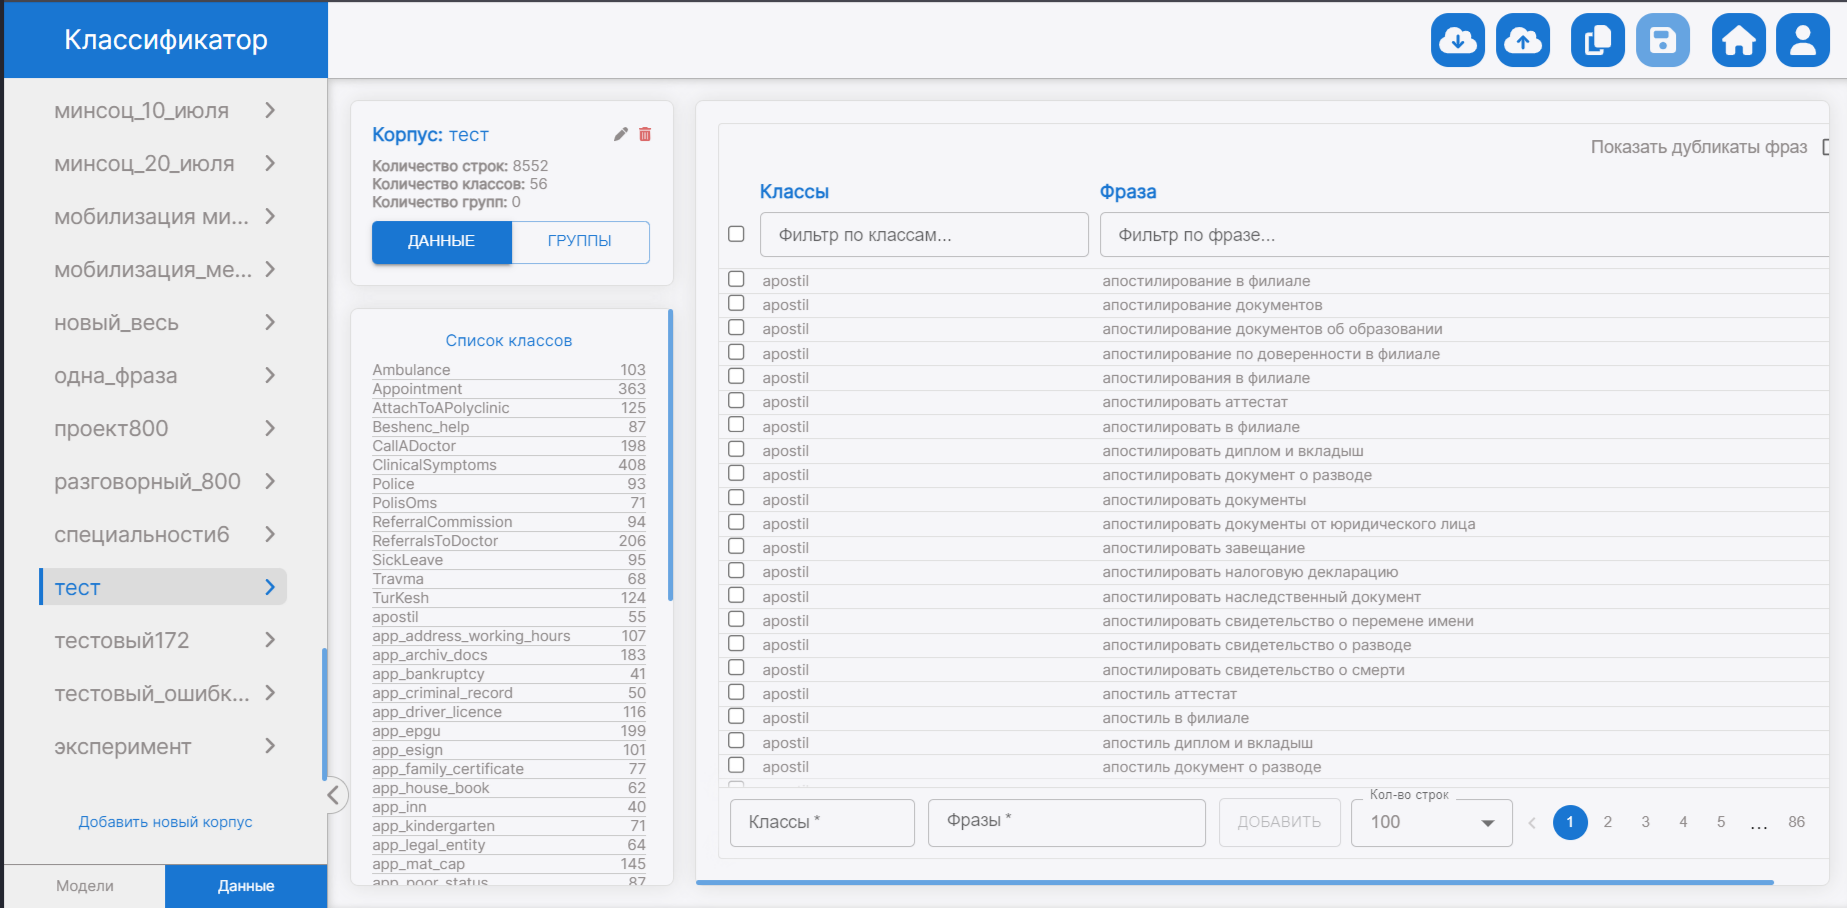This screenshot has height=908, width=1847.
Task: Click the cloud download icon
Action: tap(1457, 40)
